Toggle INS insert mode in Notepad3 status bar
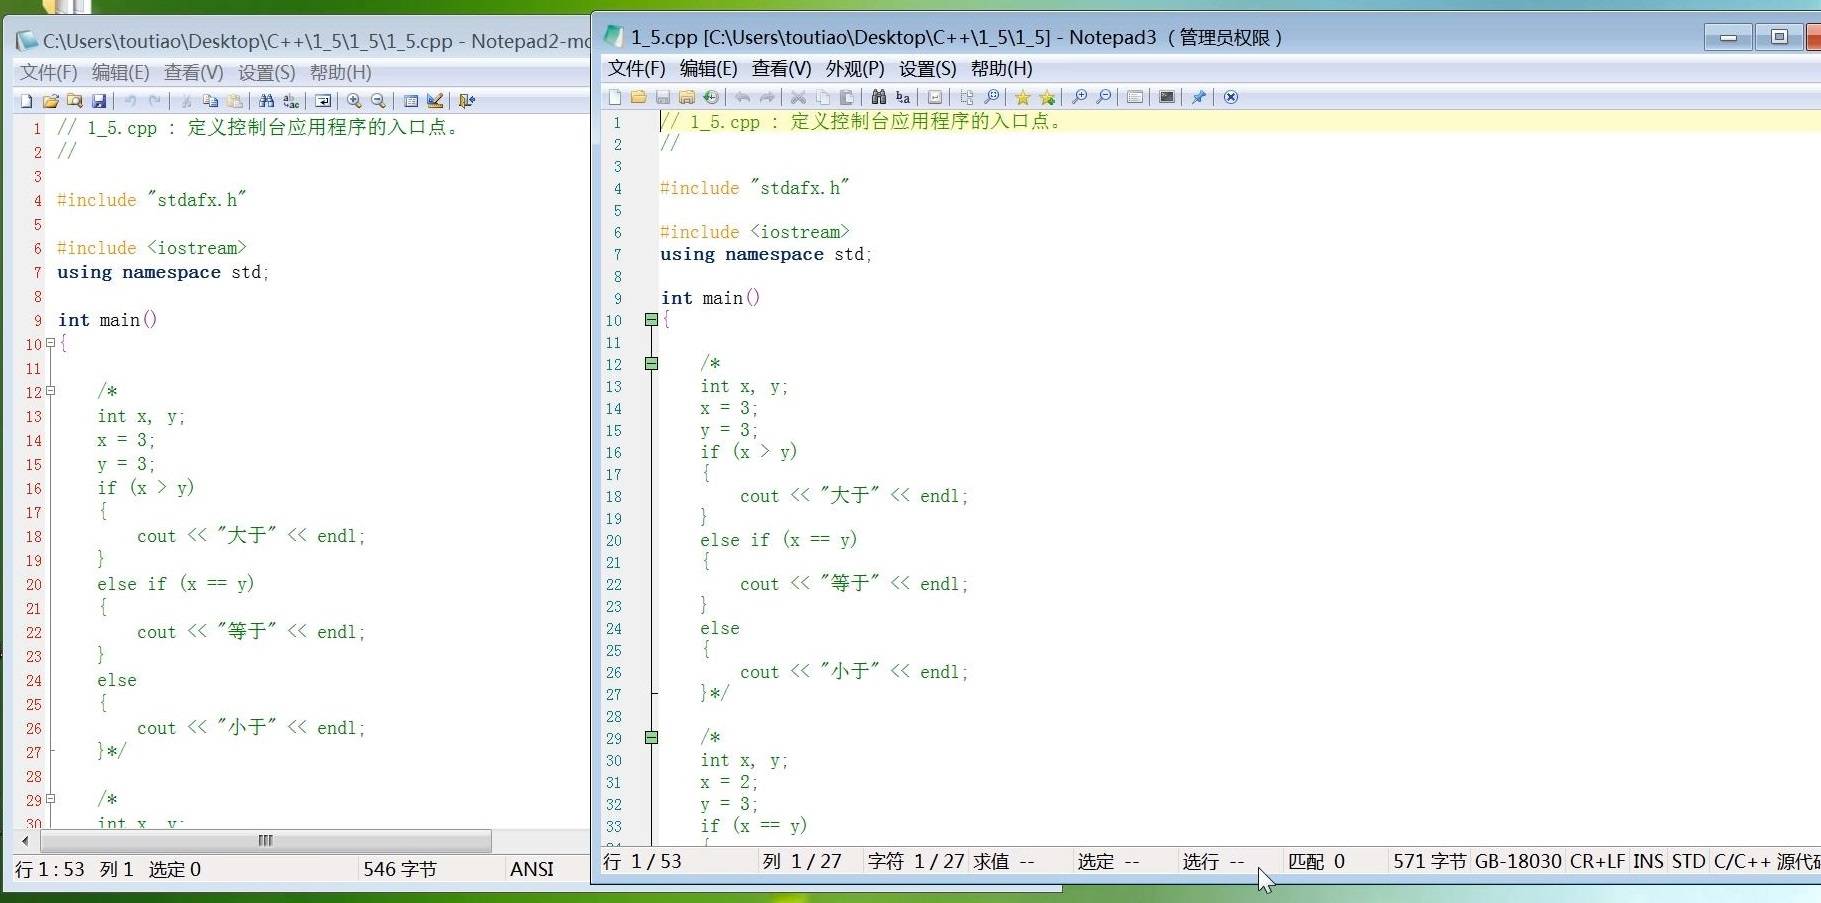The width and height of the screenshot is (1821, 903). click(1647, 861)
